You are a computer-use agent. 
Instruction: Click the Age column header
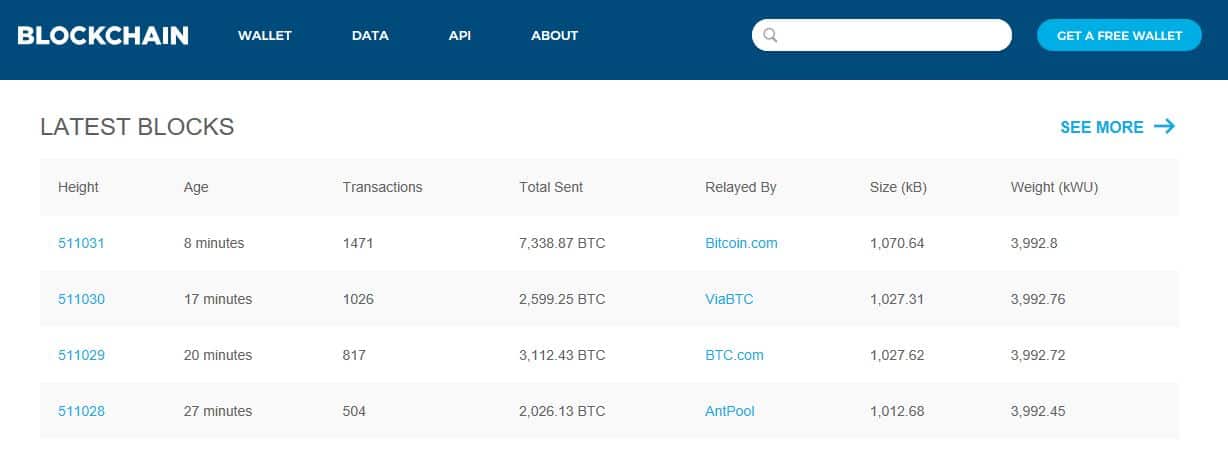coord(196,187)
